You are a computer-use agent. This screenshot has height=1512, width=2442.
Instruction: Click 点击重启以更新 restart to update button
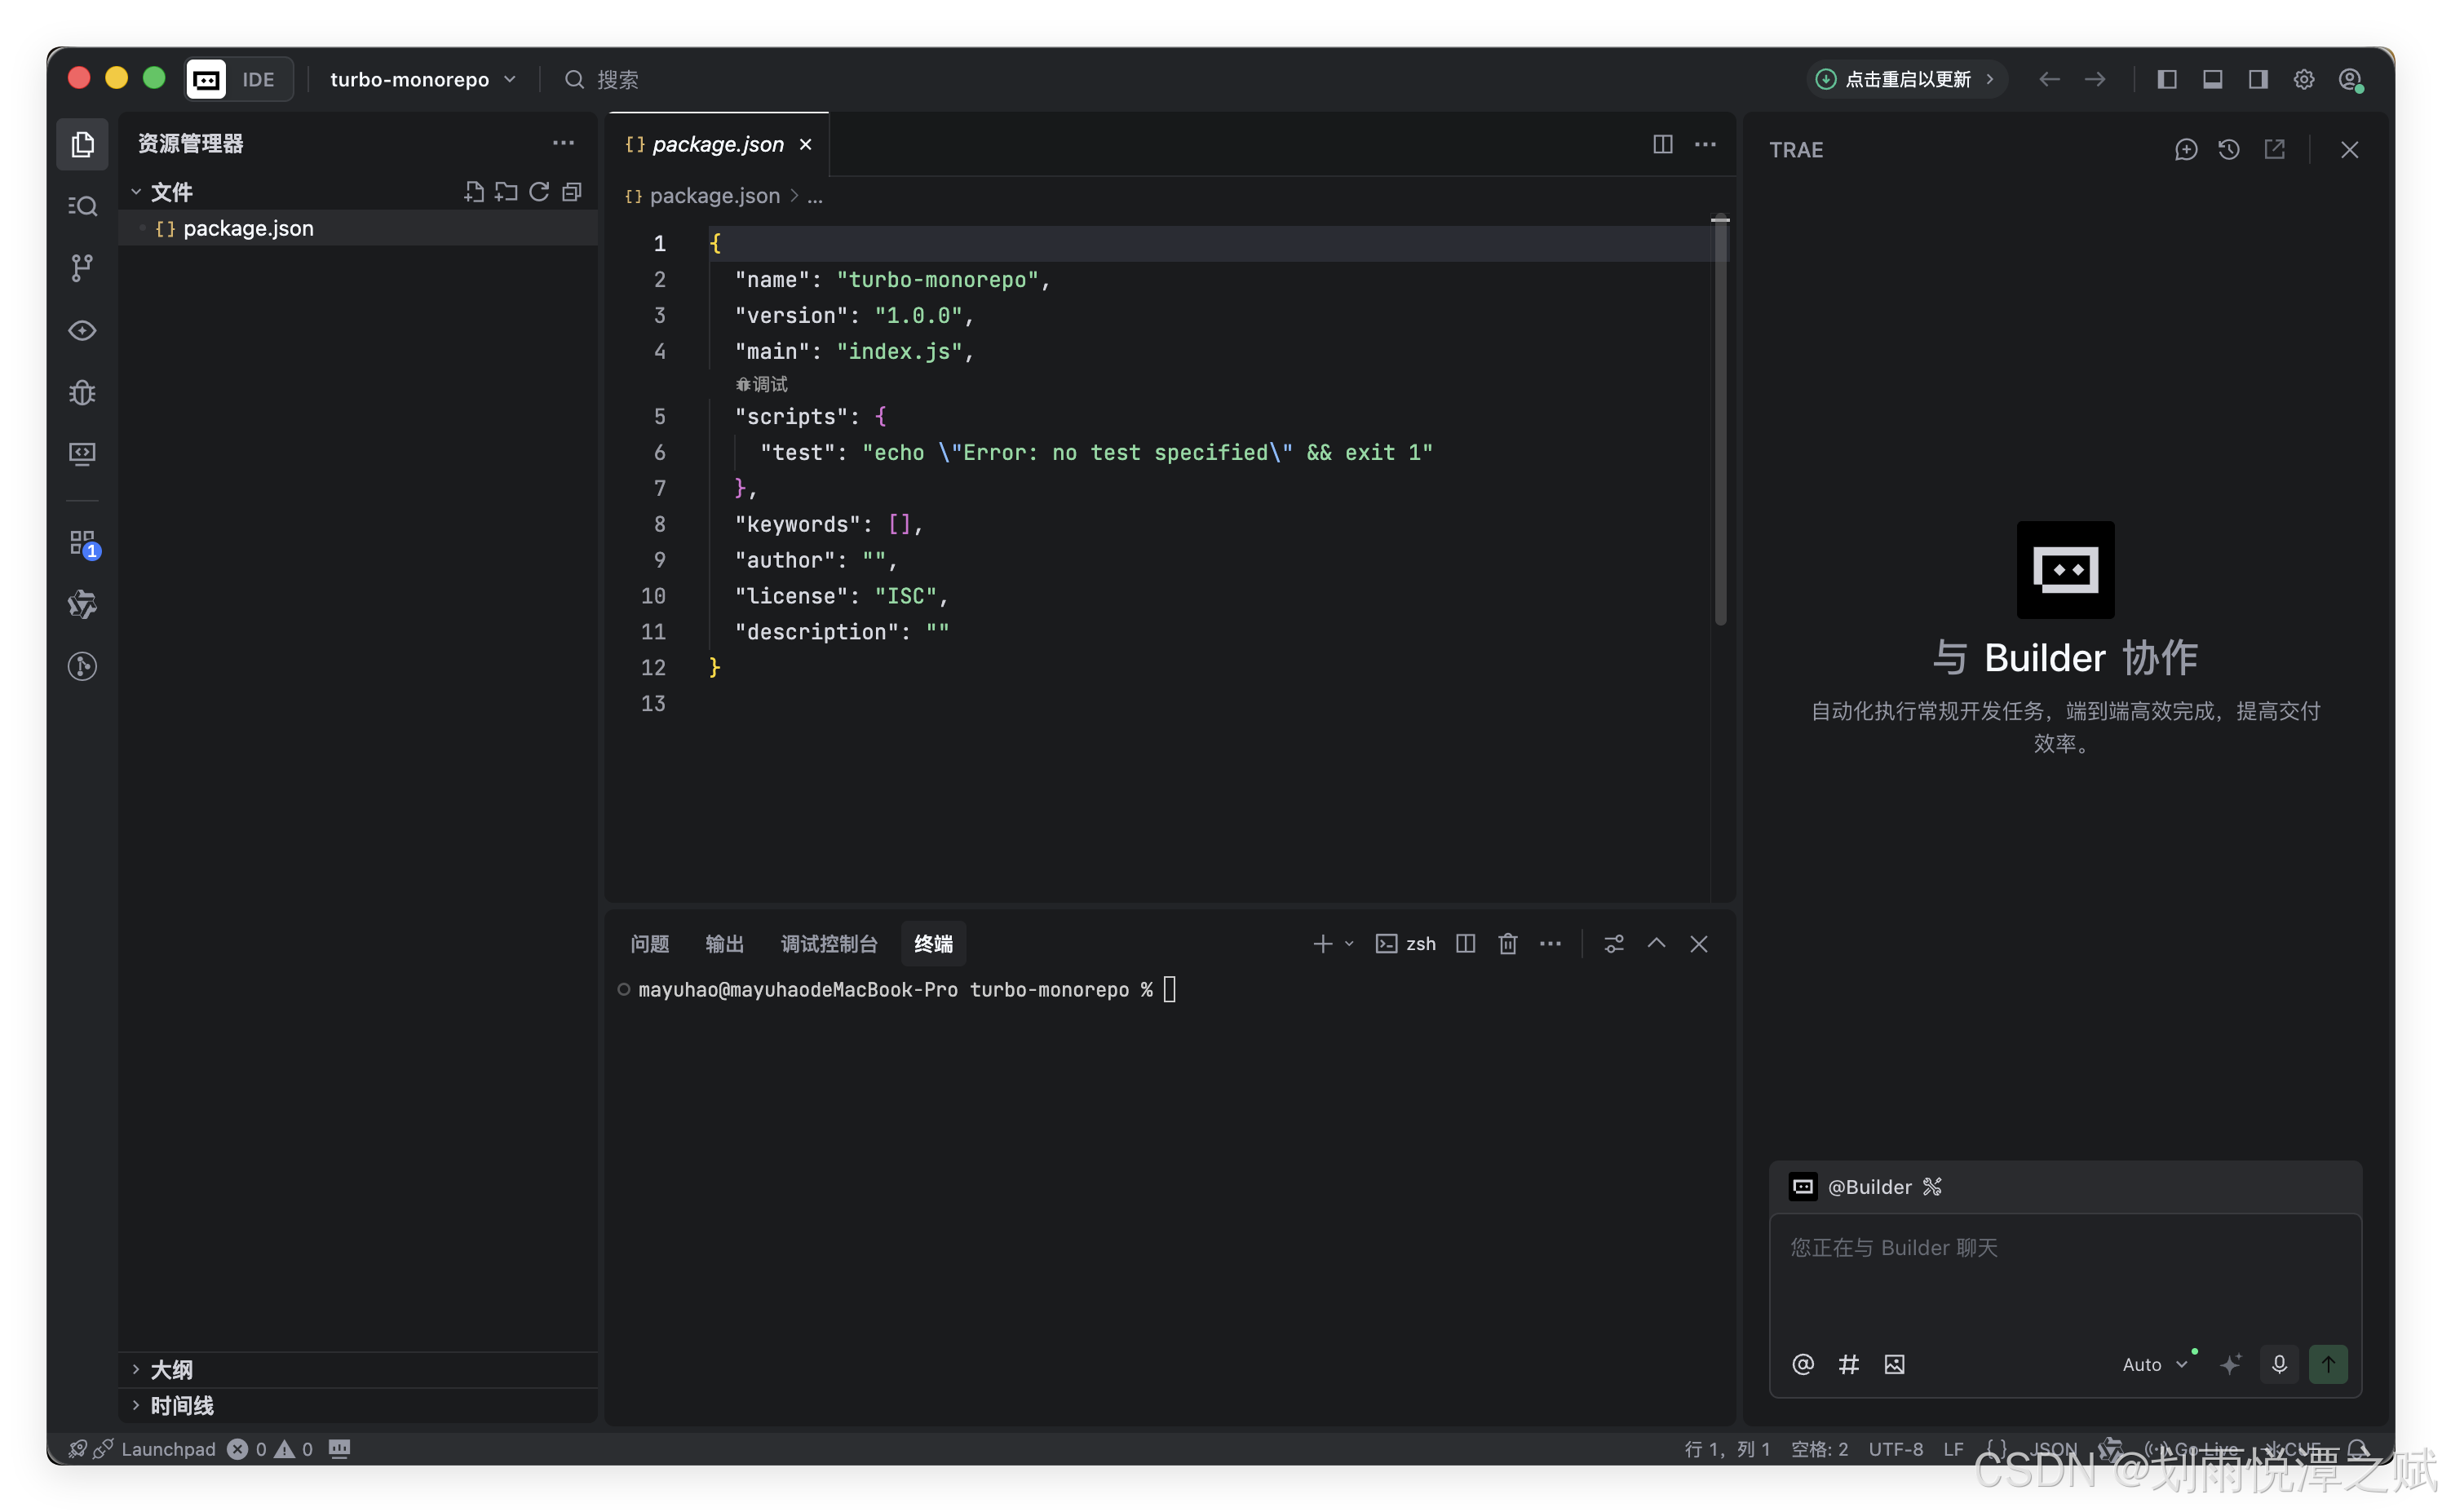click(1906, 79)
